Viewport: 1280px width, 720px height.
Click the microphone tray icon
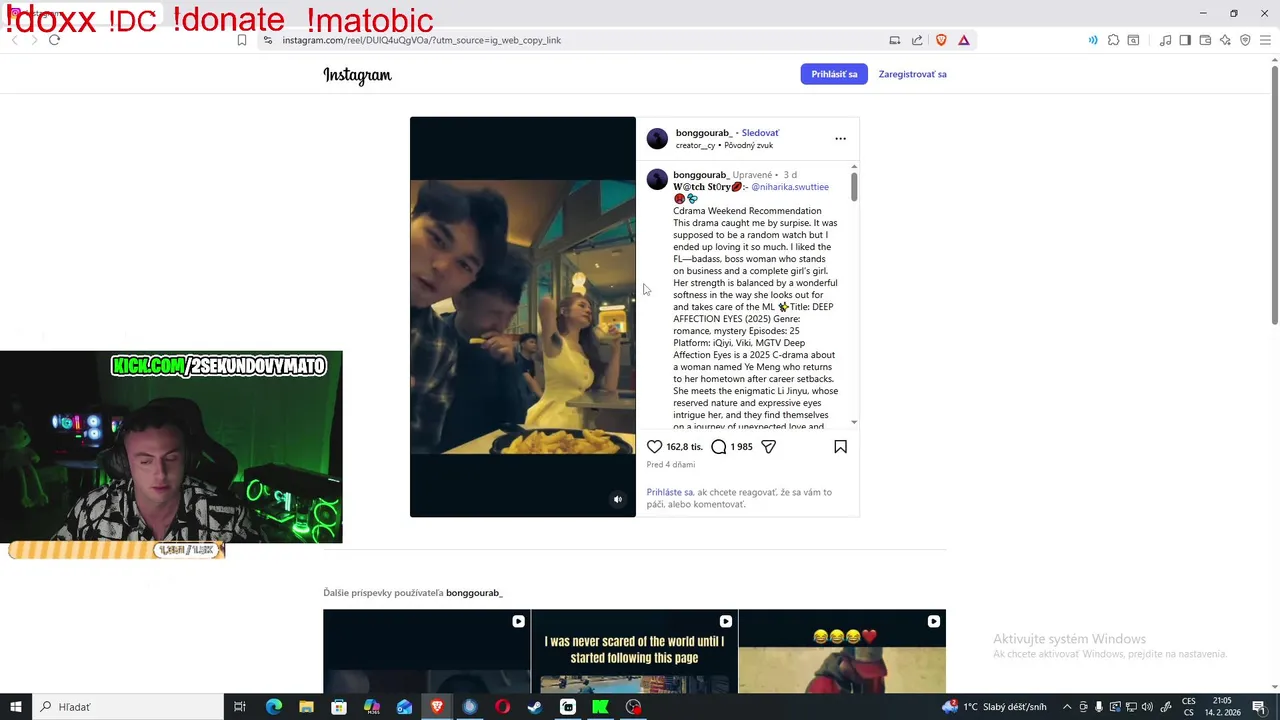click(1098, 707)
